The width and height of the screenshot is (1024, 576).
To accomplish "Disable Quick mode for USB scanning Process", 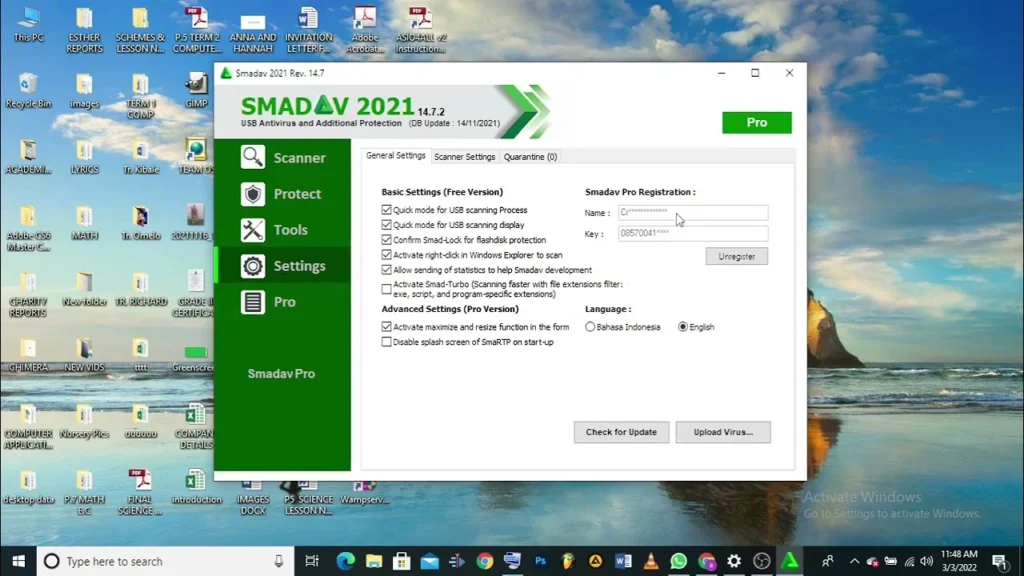I will [x=385, y=209].
